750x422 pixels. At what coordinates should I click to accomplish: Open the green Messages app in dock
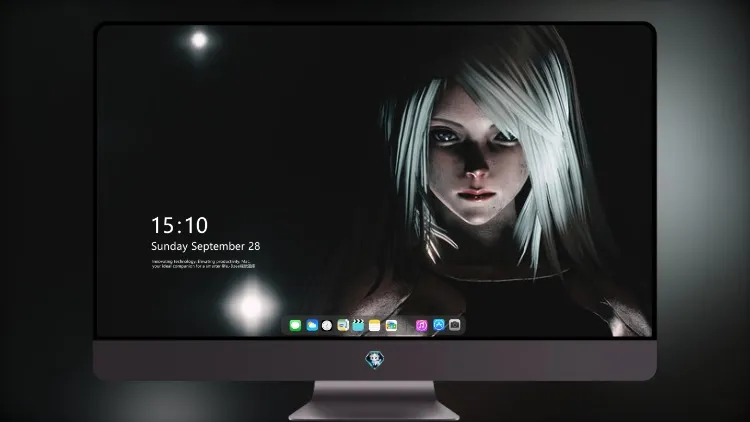coord(295,325)
